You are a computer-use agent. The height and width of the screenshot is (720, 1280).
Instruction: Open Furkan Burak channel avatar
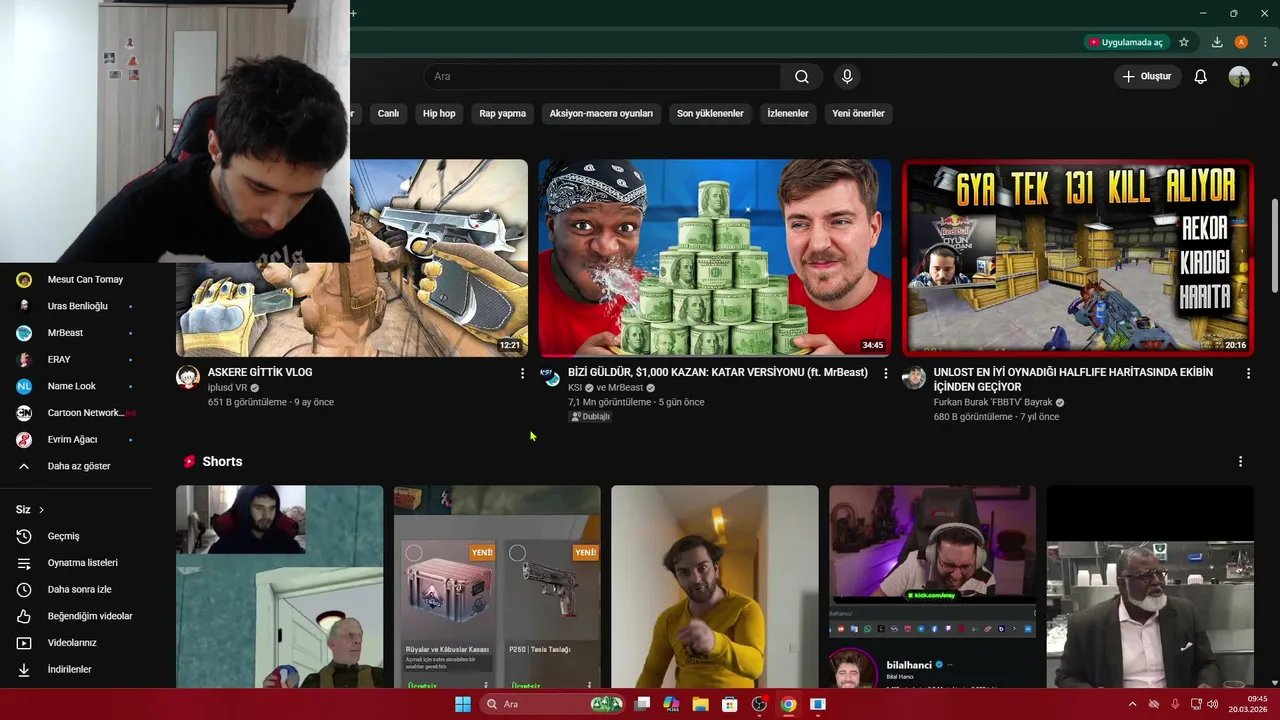[914, 377]
